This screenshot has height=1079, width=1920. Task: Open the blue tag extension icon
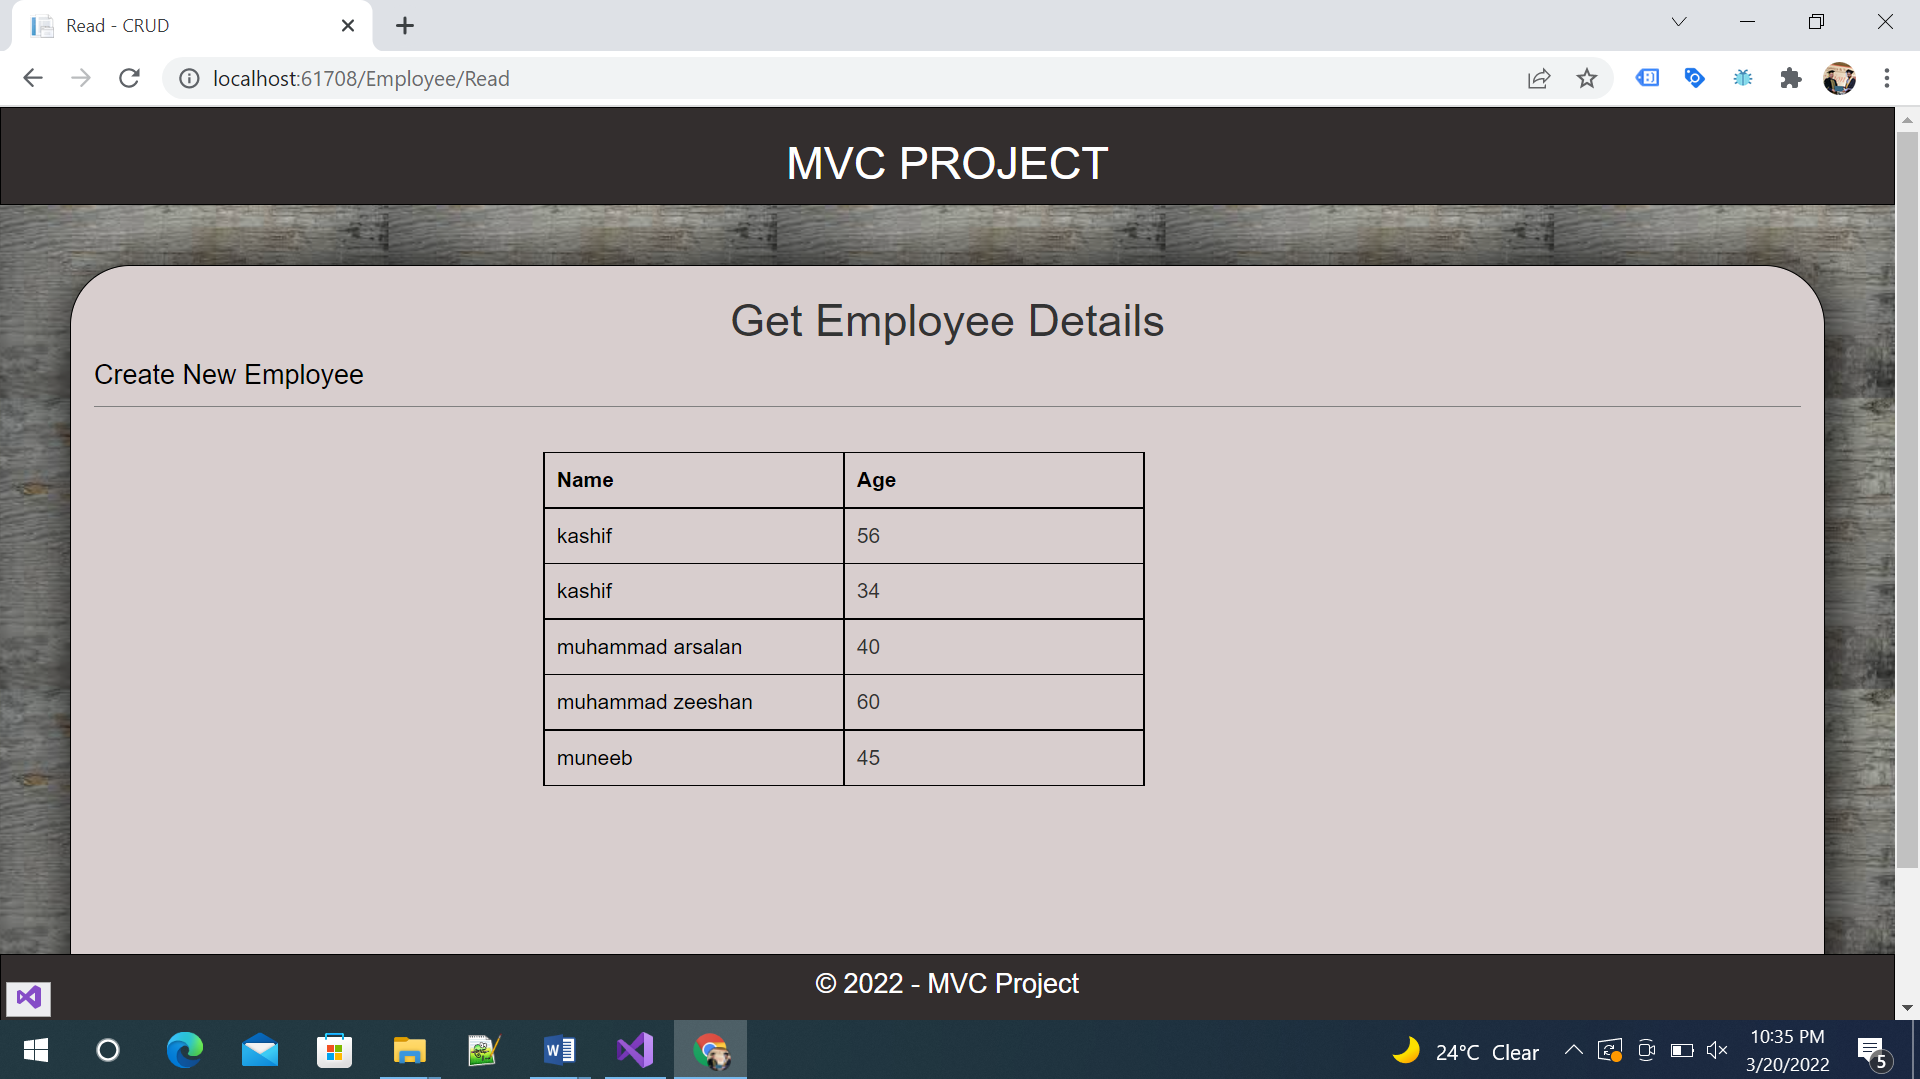click(x=1695, y=78)
